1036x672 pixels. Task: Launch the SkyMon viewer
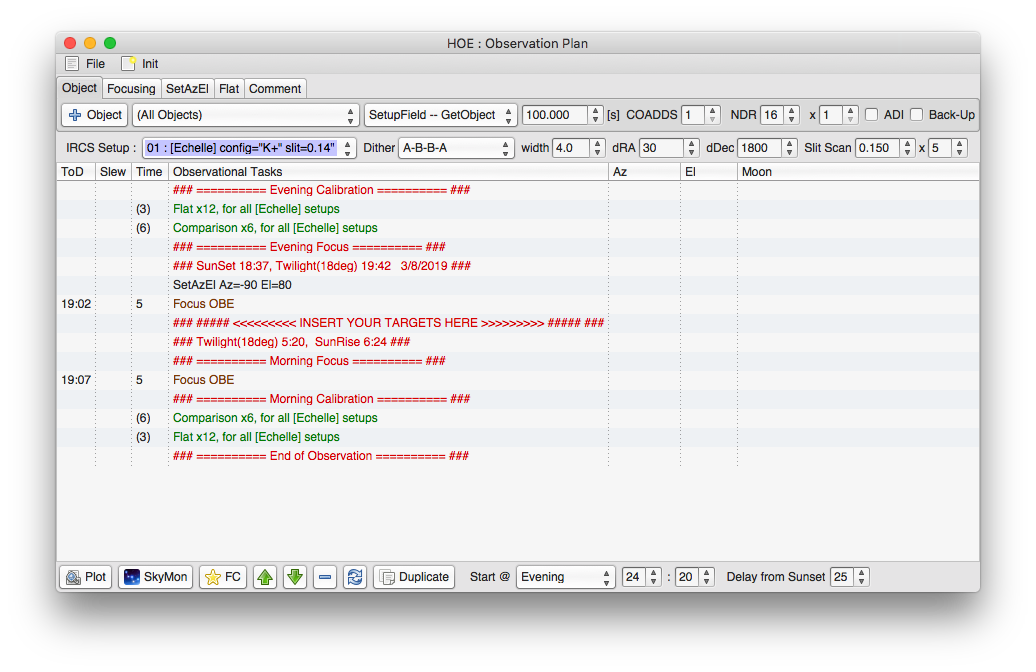155,576
